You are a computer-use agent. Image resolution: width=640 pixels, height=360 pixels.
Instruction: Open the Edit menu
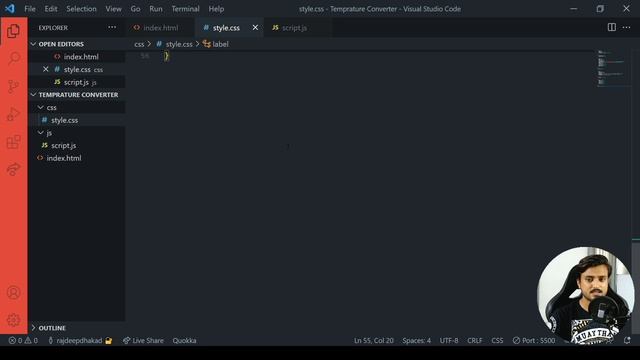[x=51, y=9]
